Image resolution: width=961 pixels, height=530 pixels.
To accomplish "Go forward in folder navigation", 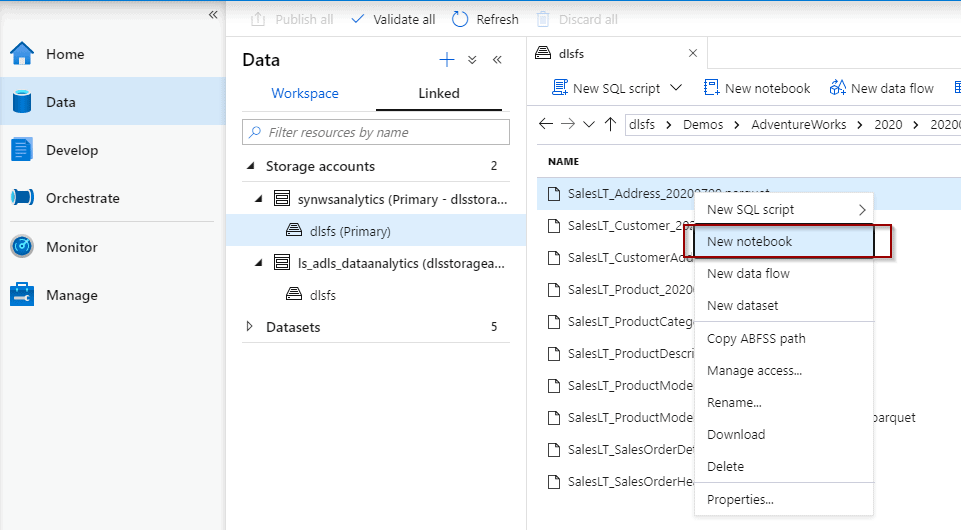I will pyautogui.click(x=568, y=124).
